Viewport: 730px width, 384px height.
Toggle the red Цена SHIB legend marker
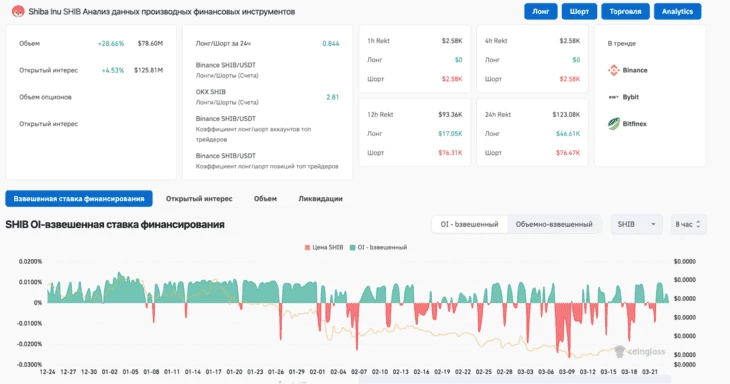[307, 248]
